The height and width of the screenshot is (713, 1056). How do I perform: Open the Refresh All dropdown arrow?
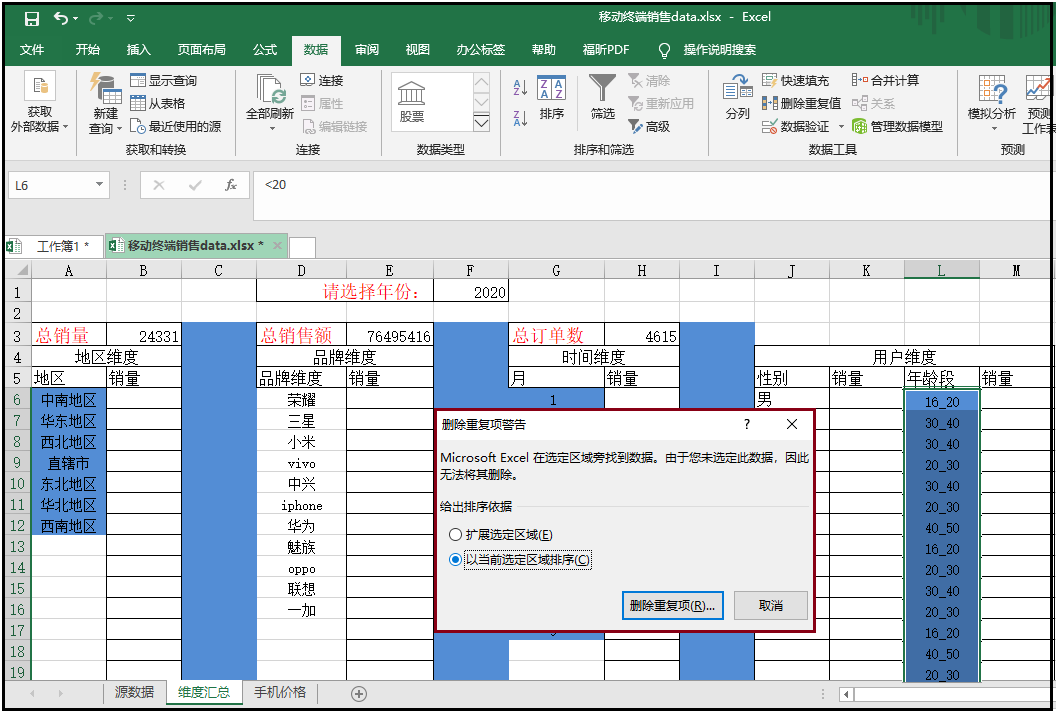point(270,127)
